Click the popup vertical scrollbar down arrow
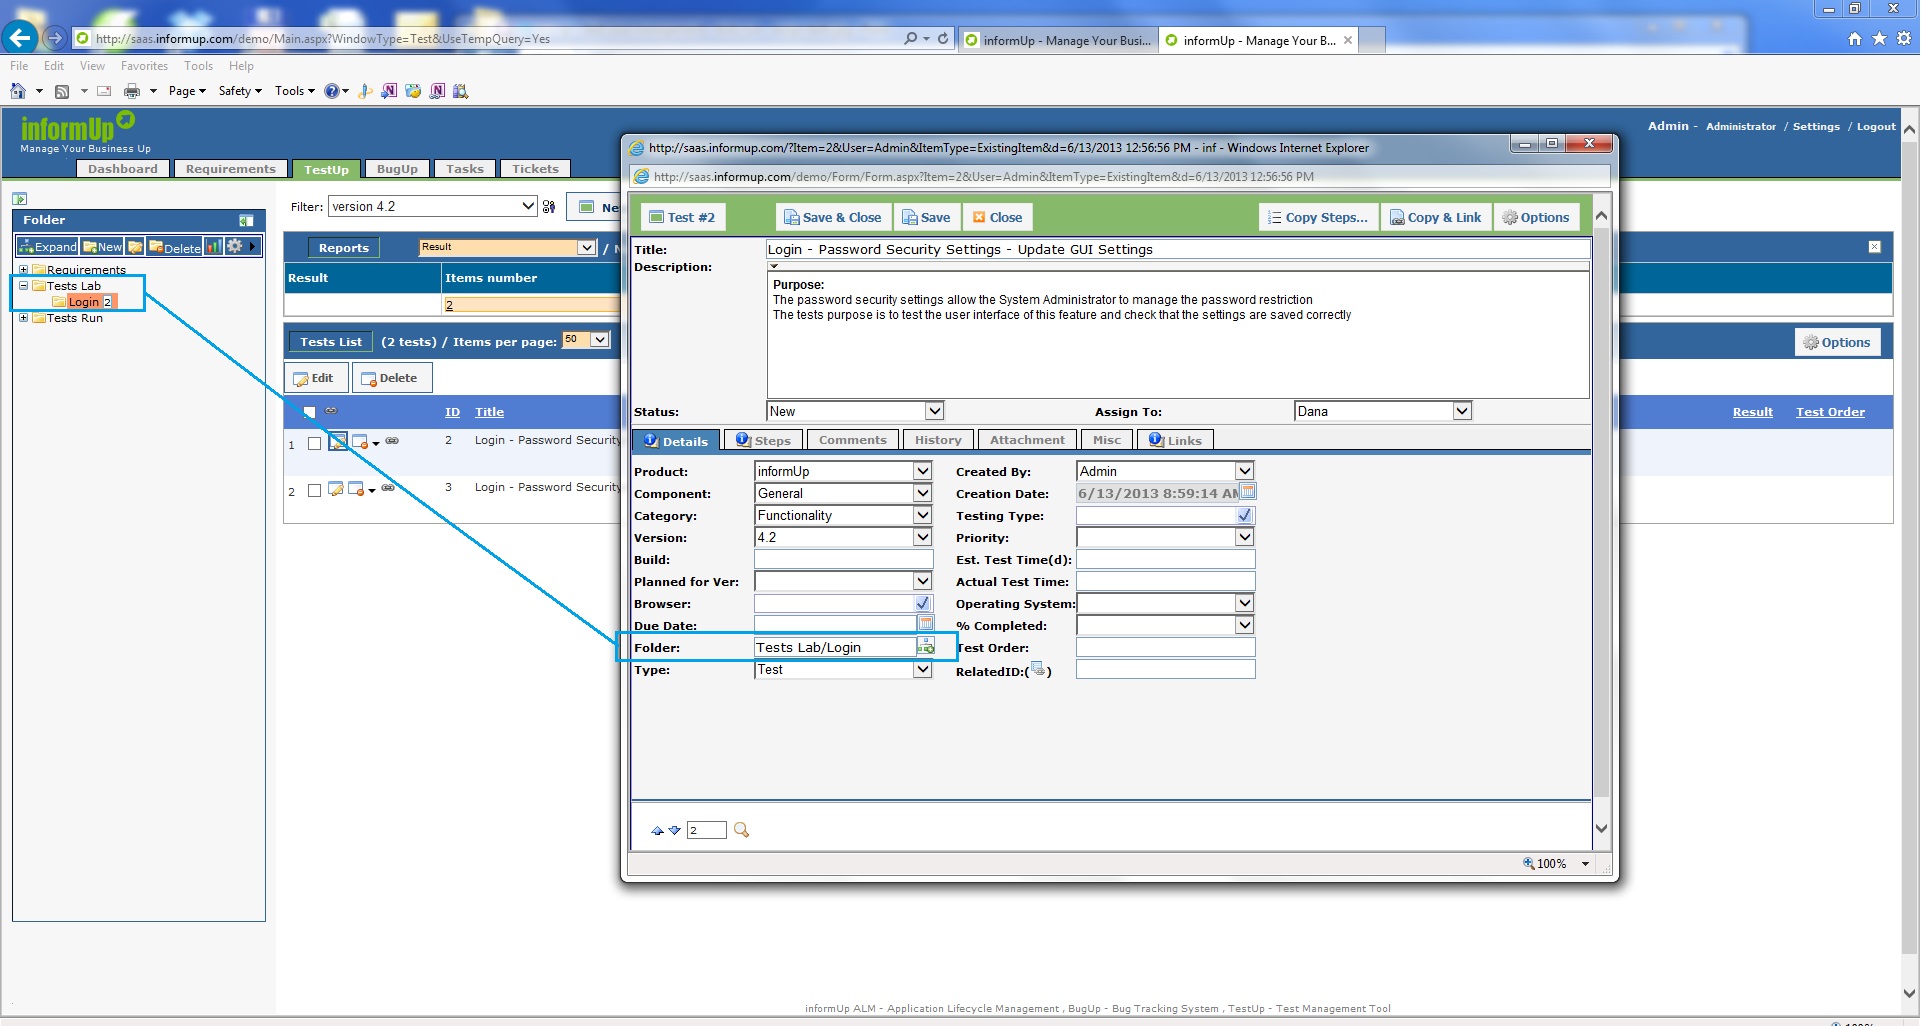This screenshot has height=1026, width=1924. pos(1600,828)
